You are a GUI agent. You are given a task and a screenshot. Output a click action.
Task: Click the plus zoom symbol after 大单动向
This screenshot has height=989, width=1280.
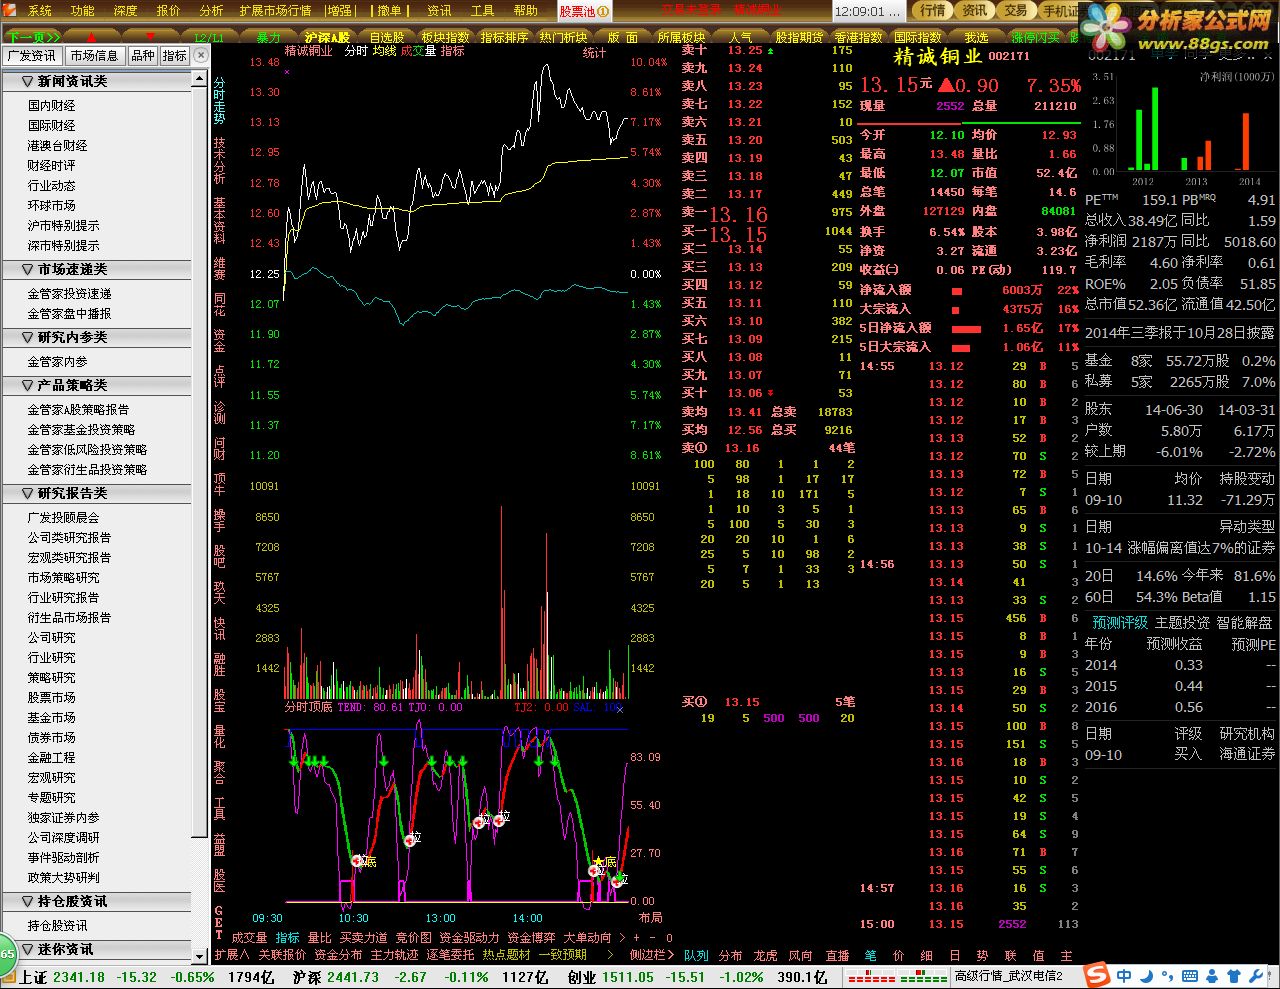click(x=635, y=938)
